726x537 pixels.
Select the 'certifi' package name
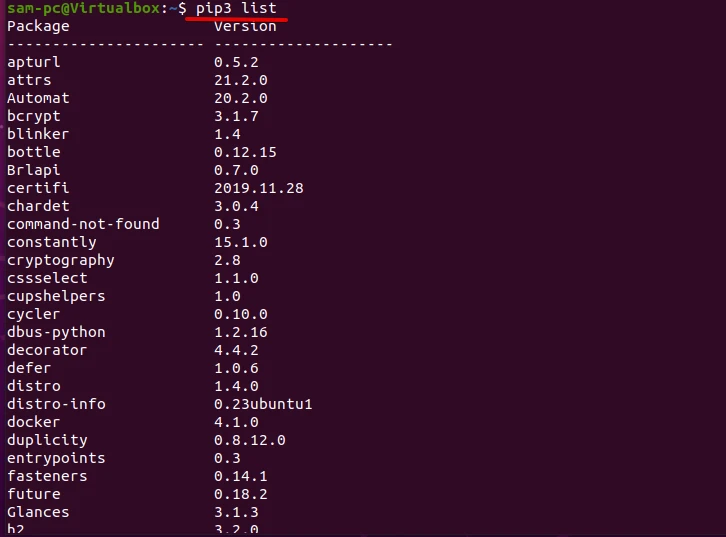[x=38, y=188]
